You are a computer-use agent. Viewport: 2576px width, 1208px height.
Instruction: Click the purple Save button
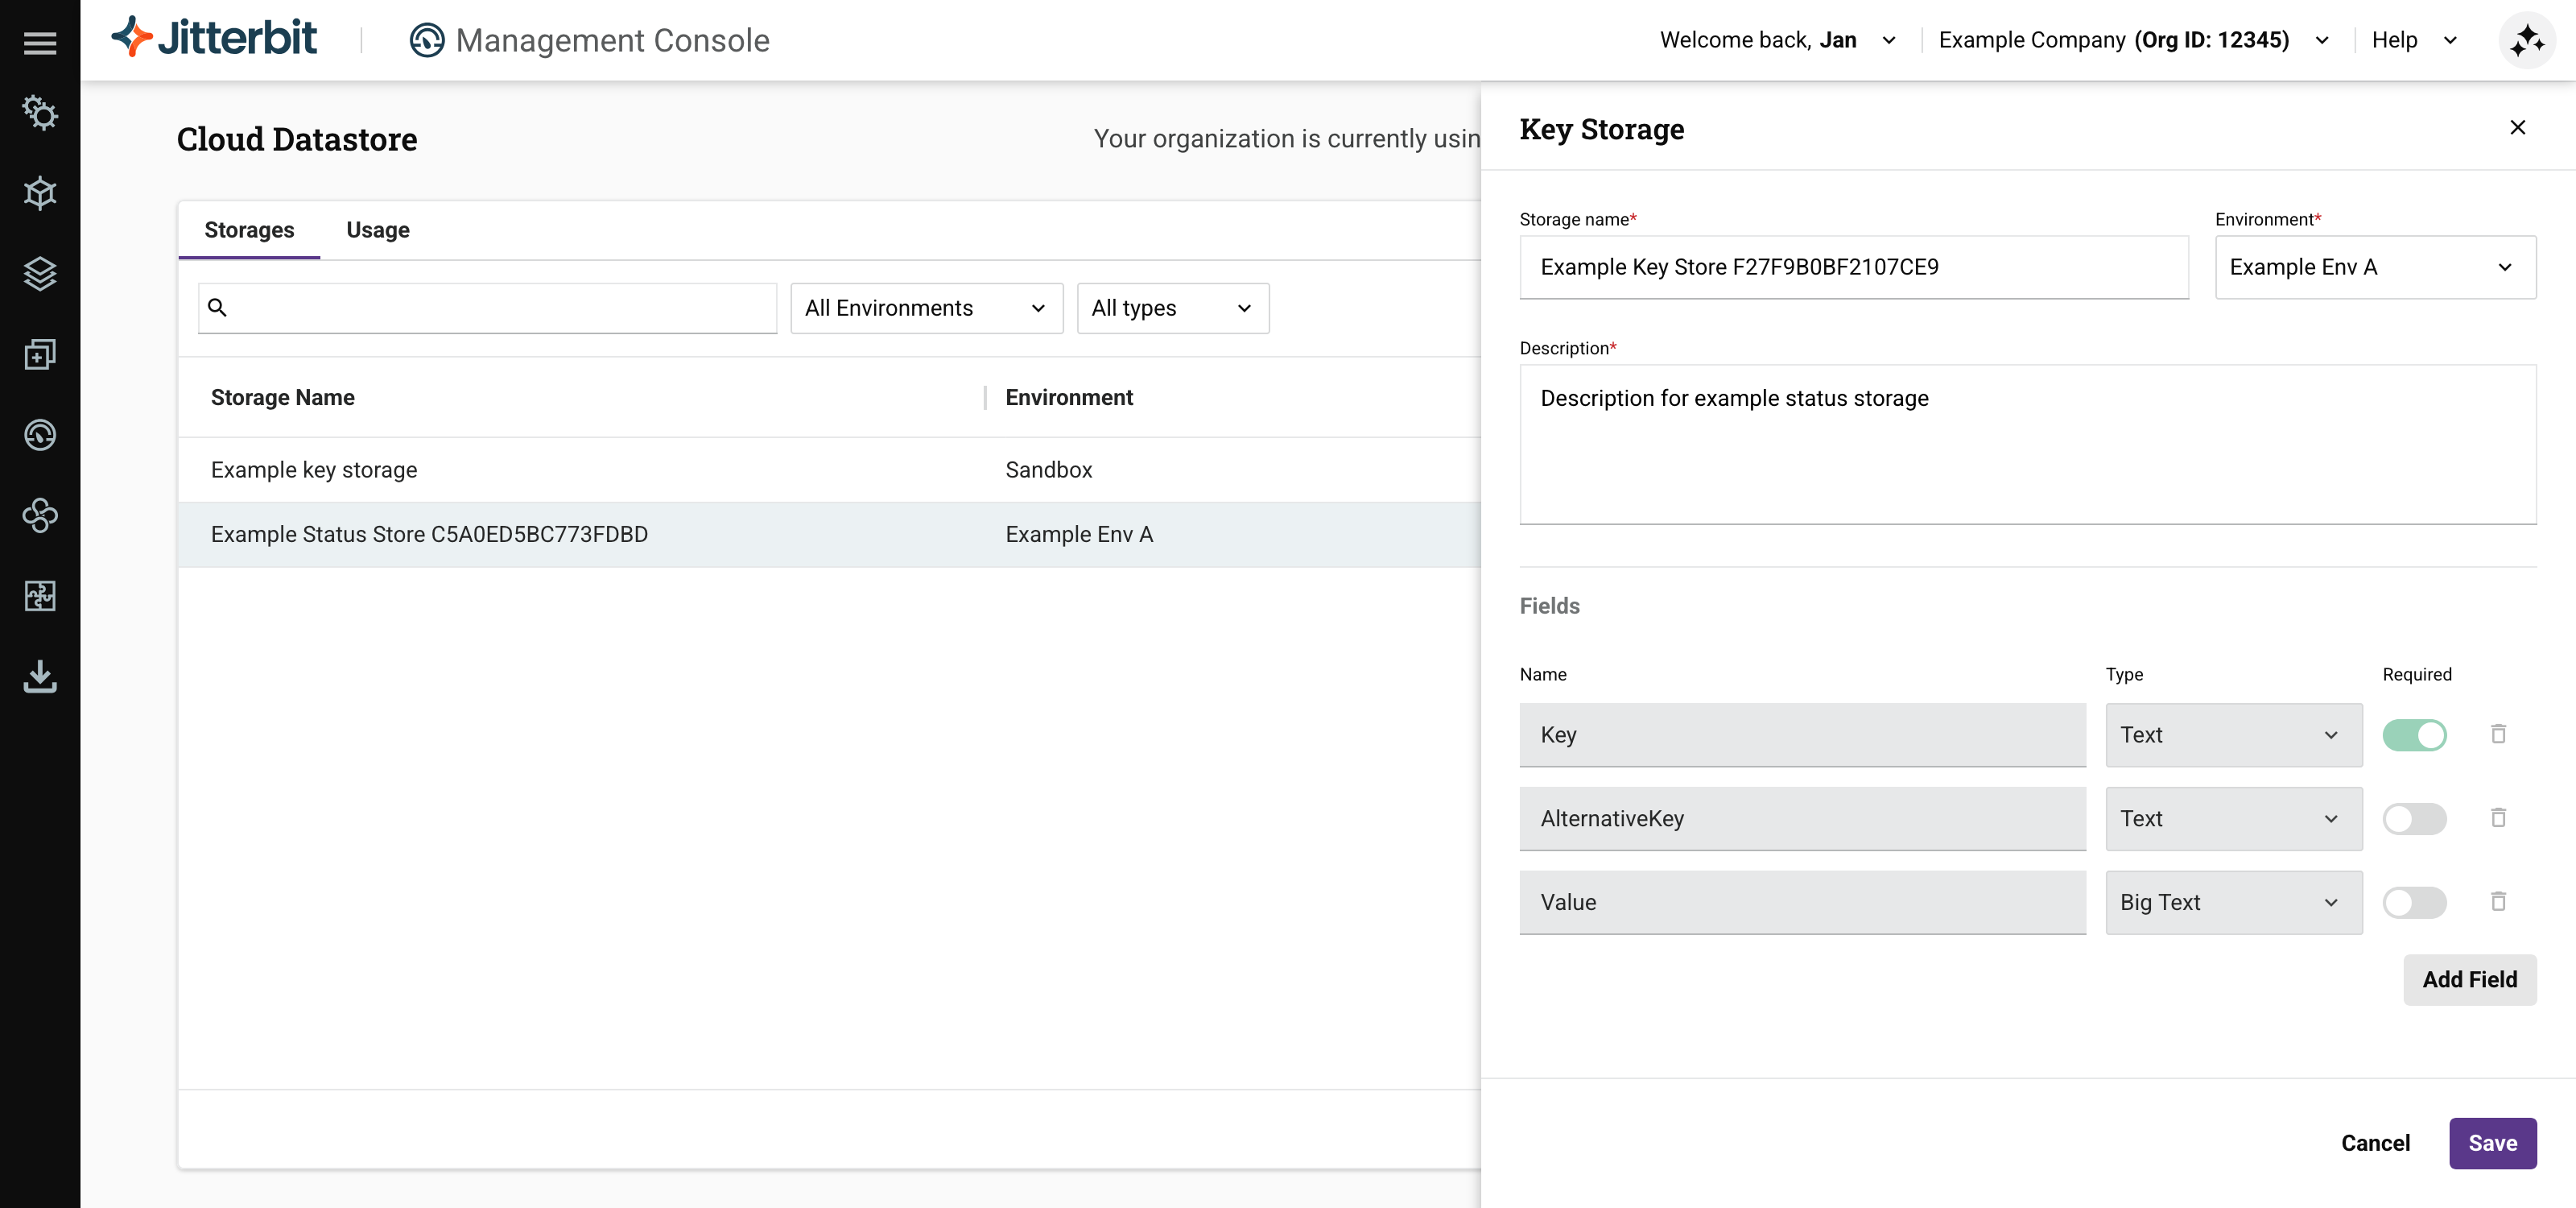[x=2491, y=1143]
